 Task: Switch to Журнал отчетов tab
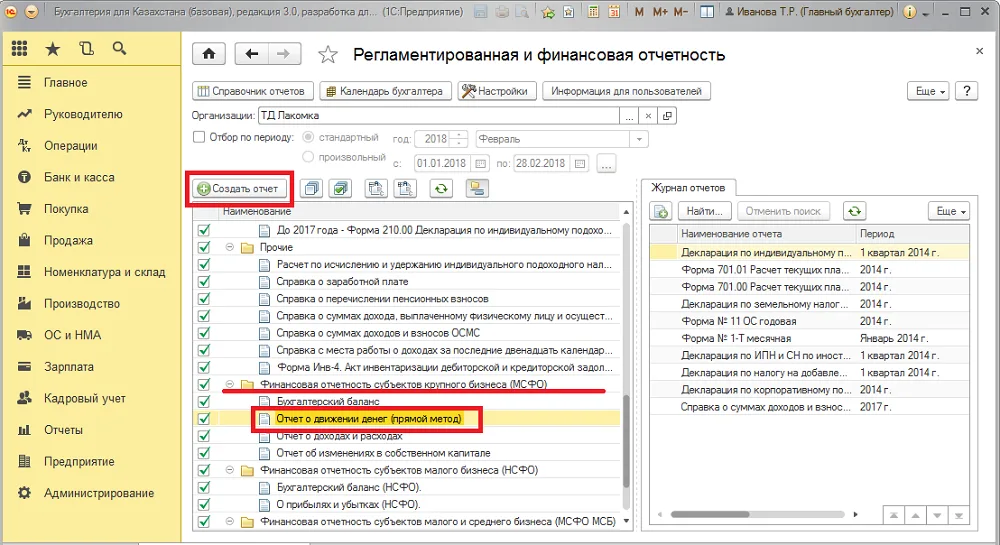[x=688, y=187]
